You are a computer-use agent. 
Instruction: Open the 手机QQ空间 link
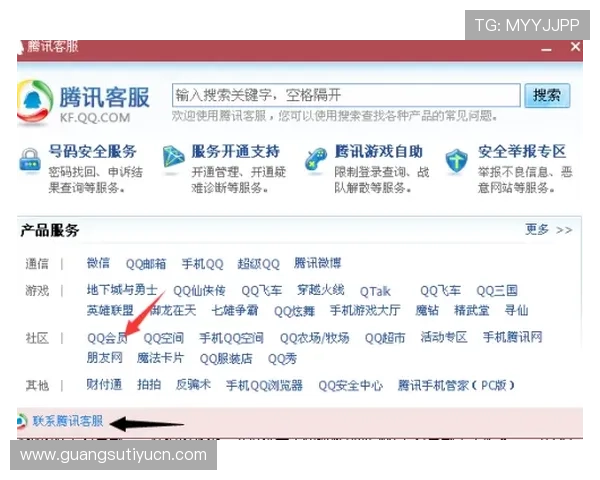tap(232, 338)
